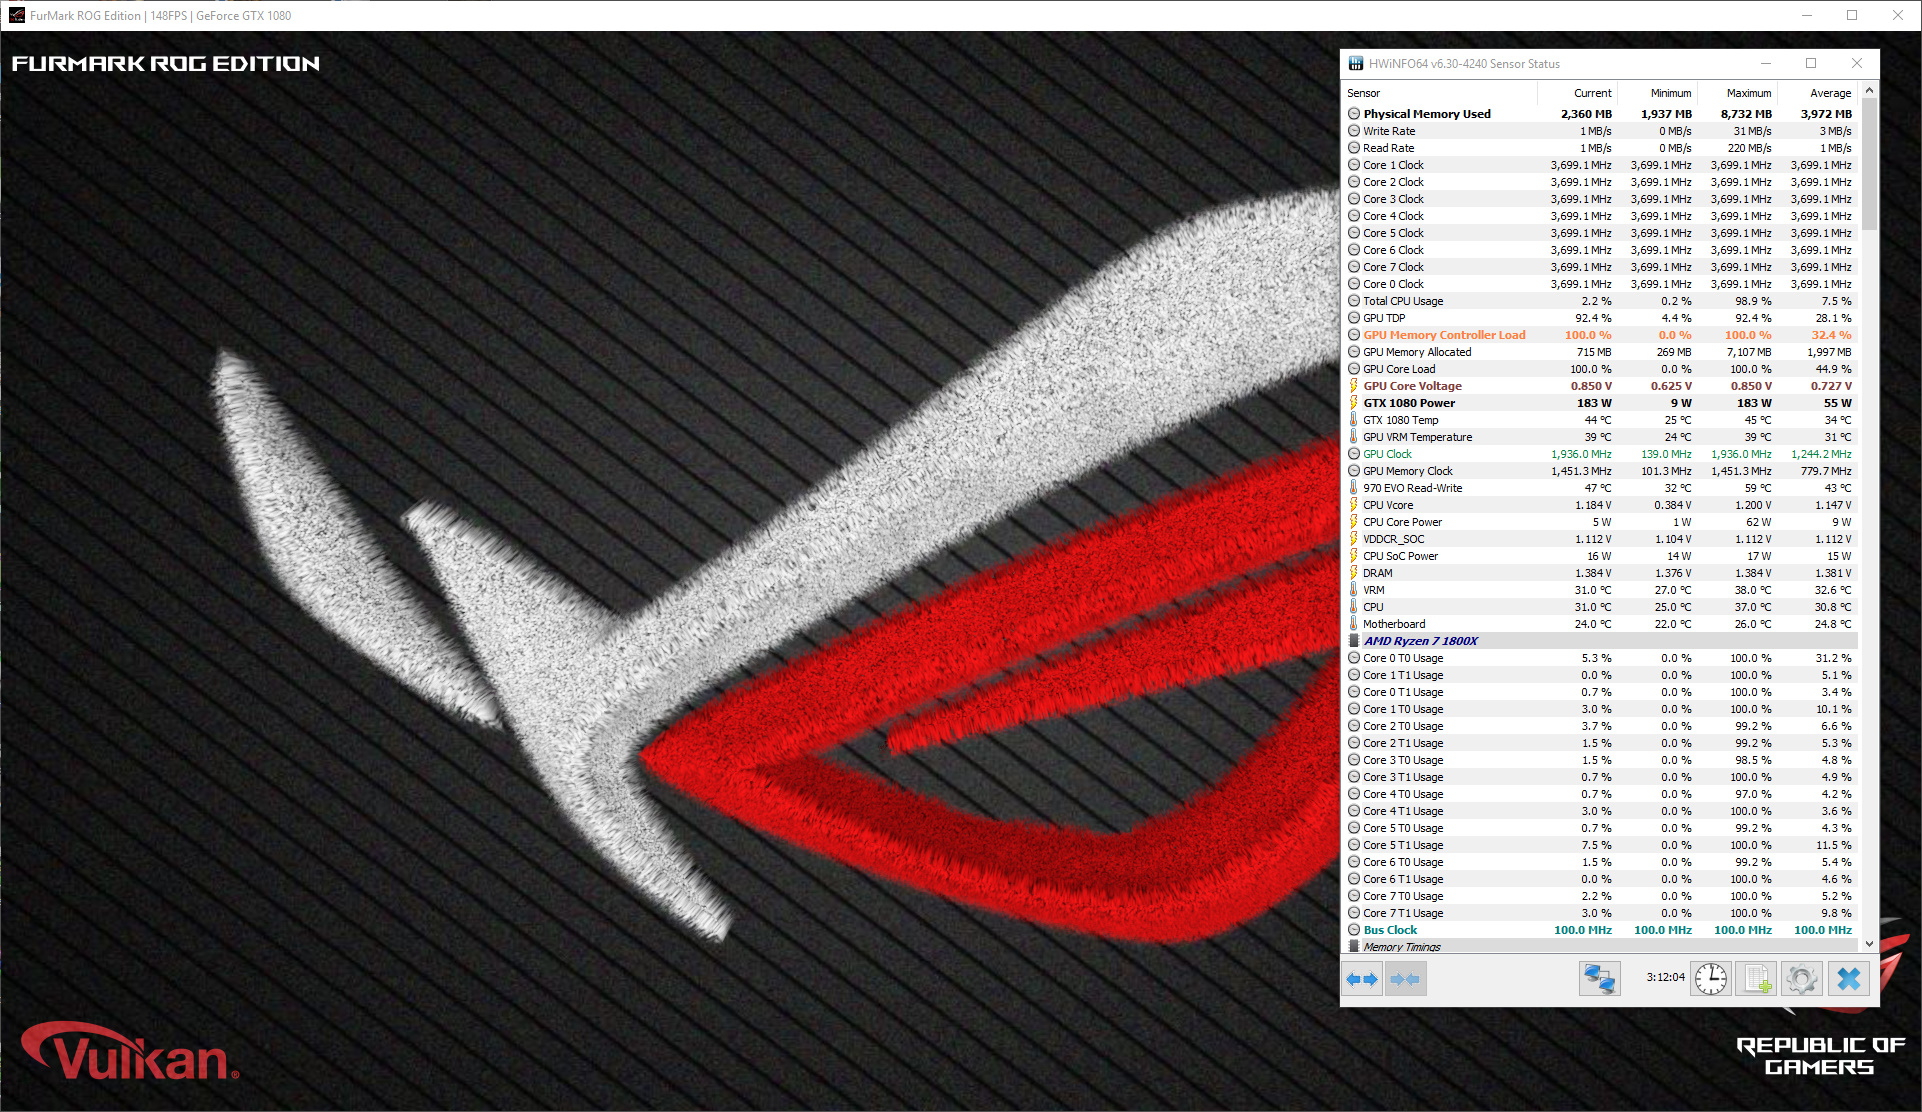Click the scrollbar down arrow in sensor list
The width and height of the screenshot is (1922, 1112).
click(1869, 943)
